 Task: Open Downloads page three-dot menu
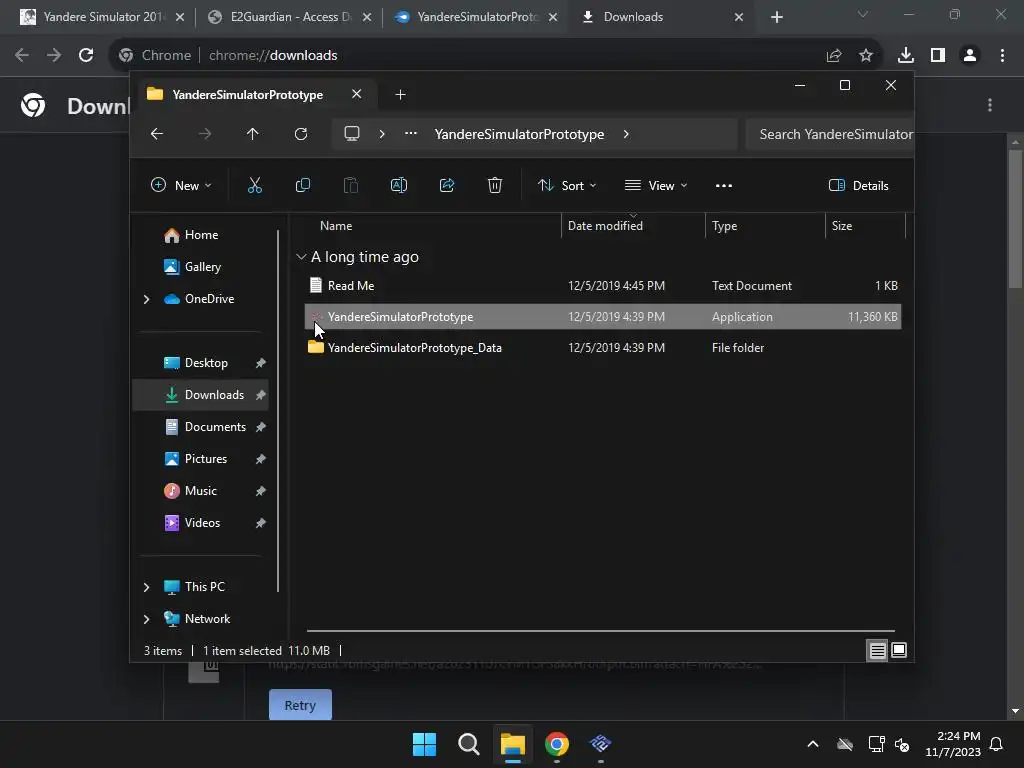(x=990, y=105)
